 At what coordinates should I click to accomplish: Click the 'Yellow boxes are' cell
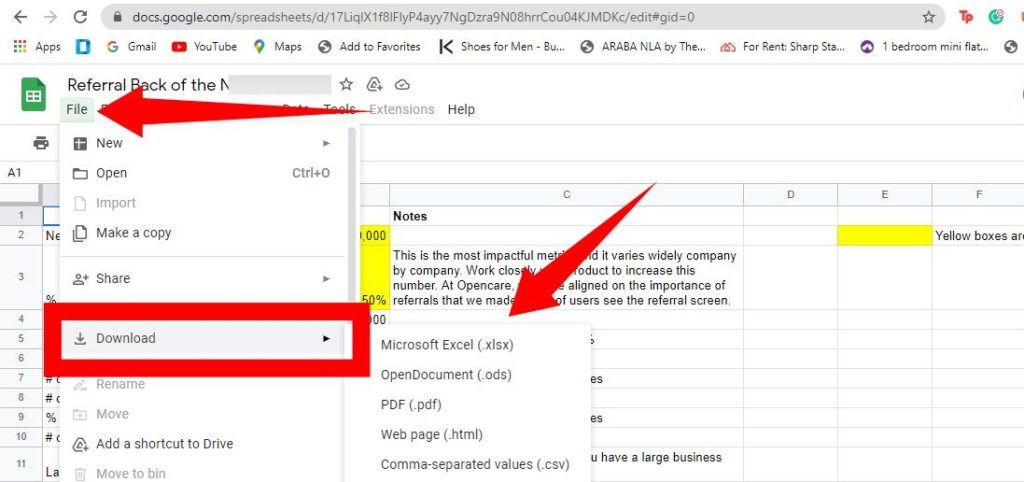click(978, 236)
